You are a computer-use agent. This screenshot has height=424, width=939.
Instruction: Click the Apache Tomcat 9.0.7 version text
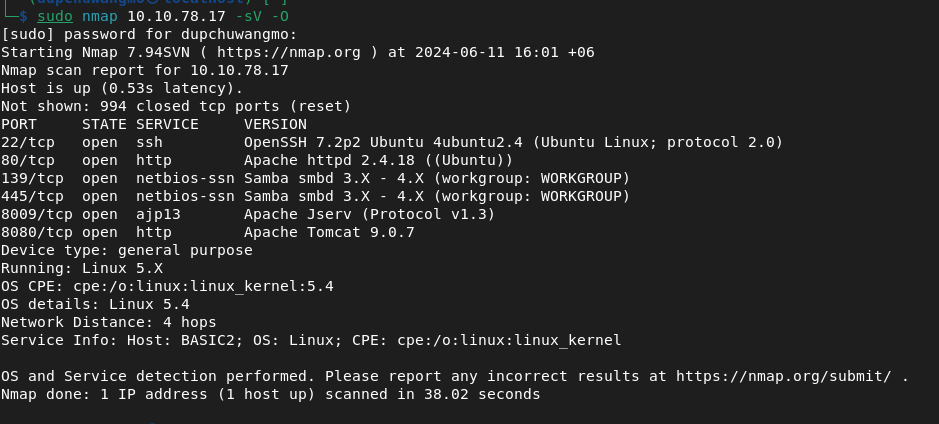tap(329, 232)
